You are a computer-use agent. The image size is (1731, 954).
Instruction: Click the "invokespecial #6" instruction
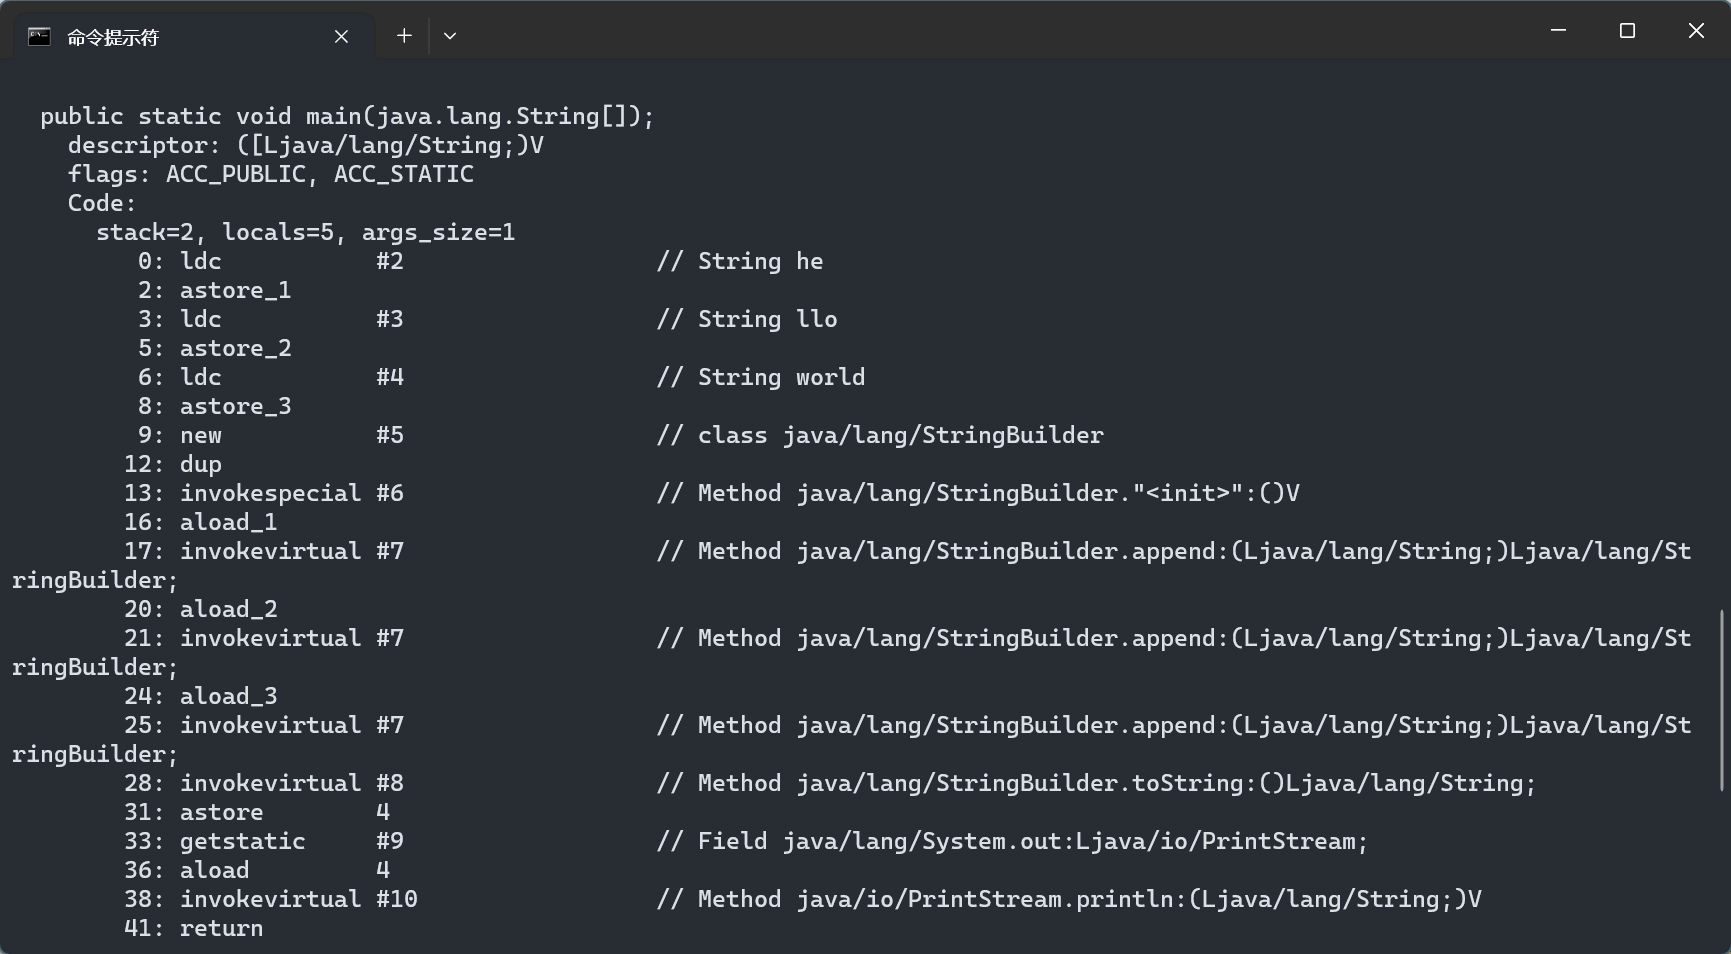[291, 493]
